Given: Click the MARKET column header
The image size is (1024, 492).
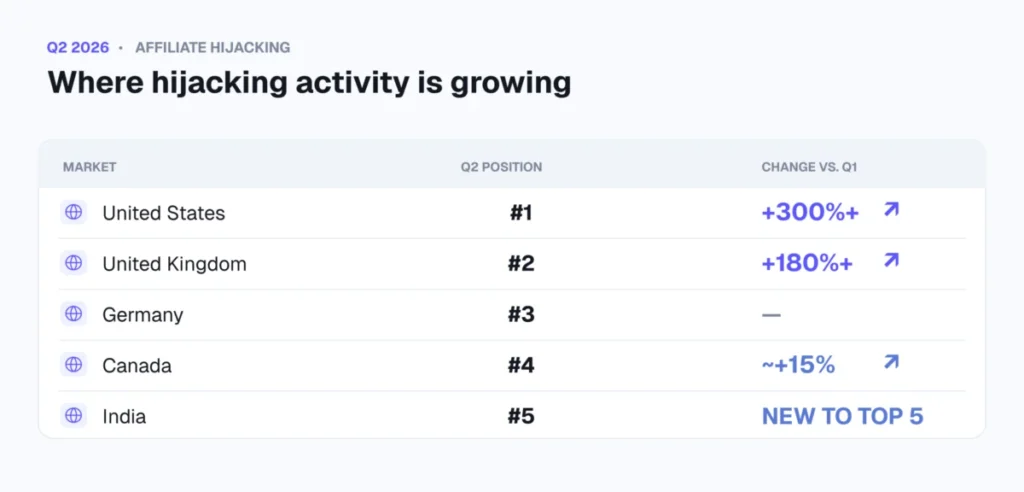Looking at the screenshot, I should pyautogui.click(x=89, y=167).
